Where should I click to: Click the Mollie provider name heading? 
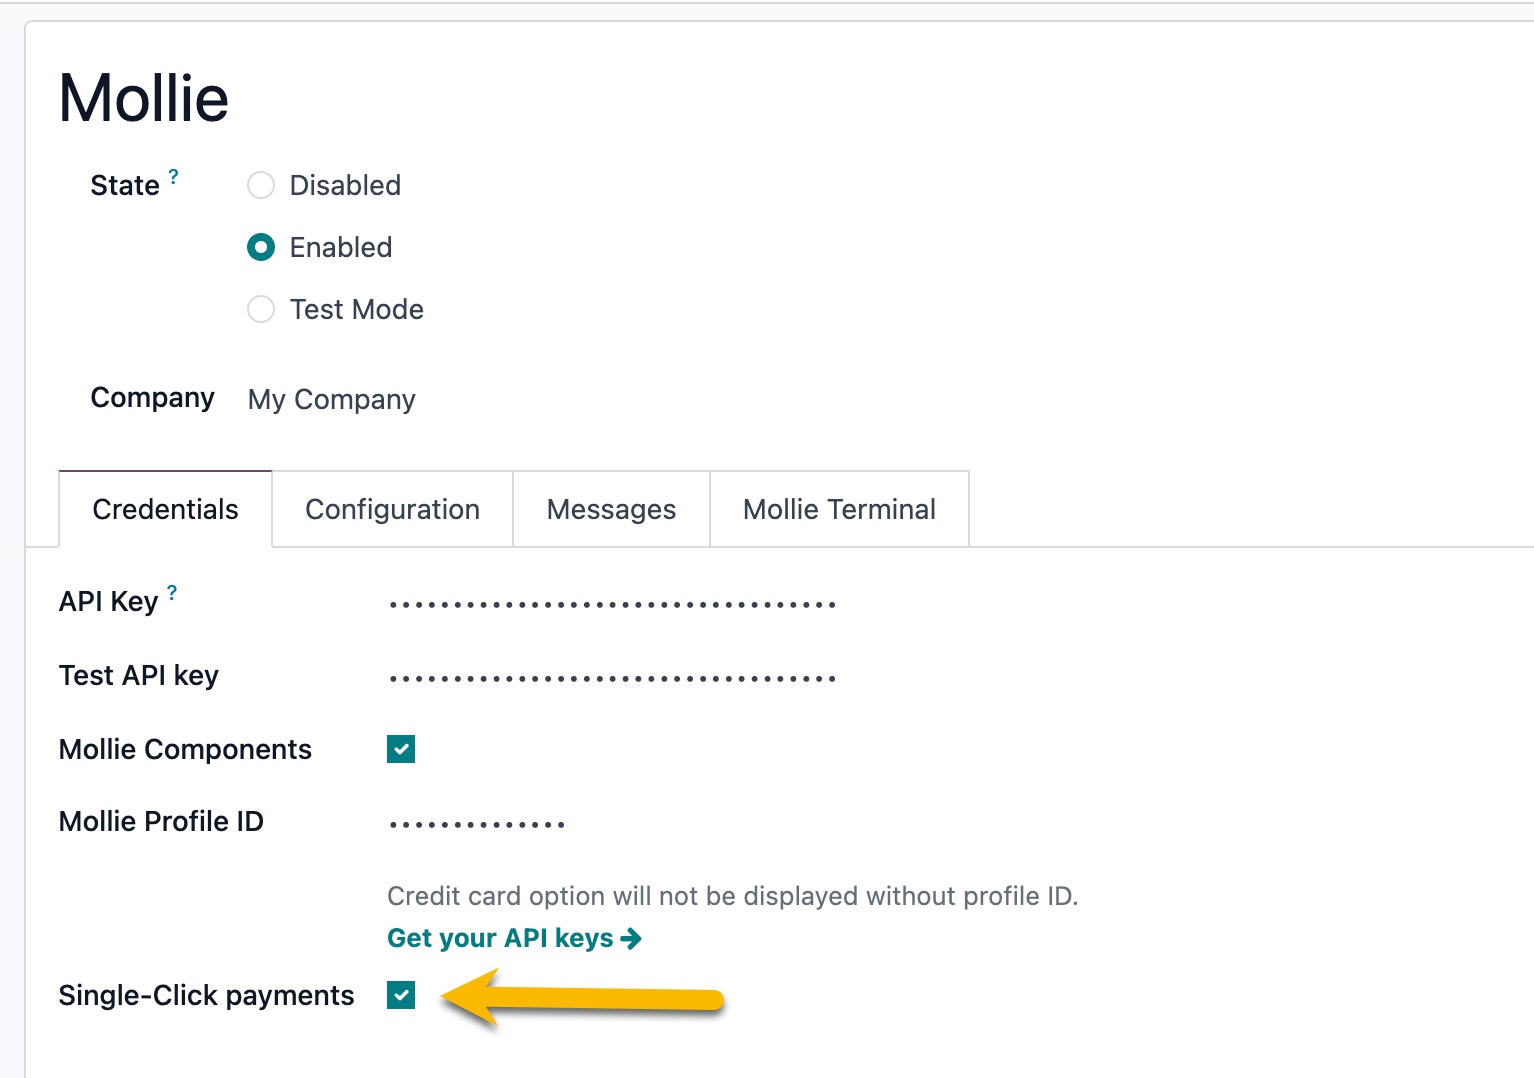pos(144,98)
